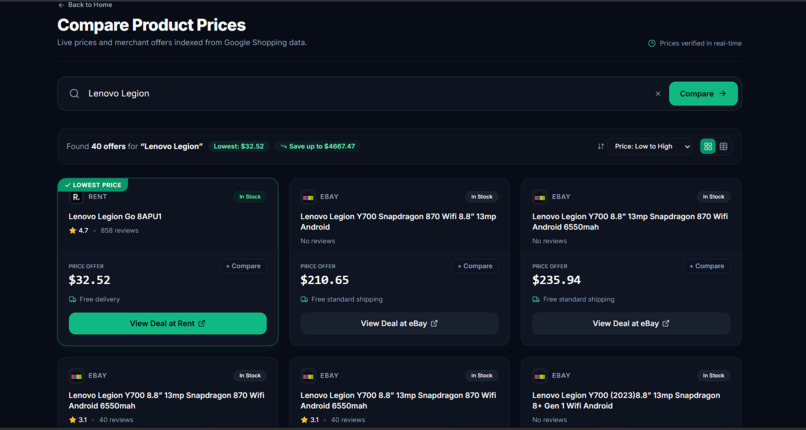Click the $235.94 price text

[557, 280]
